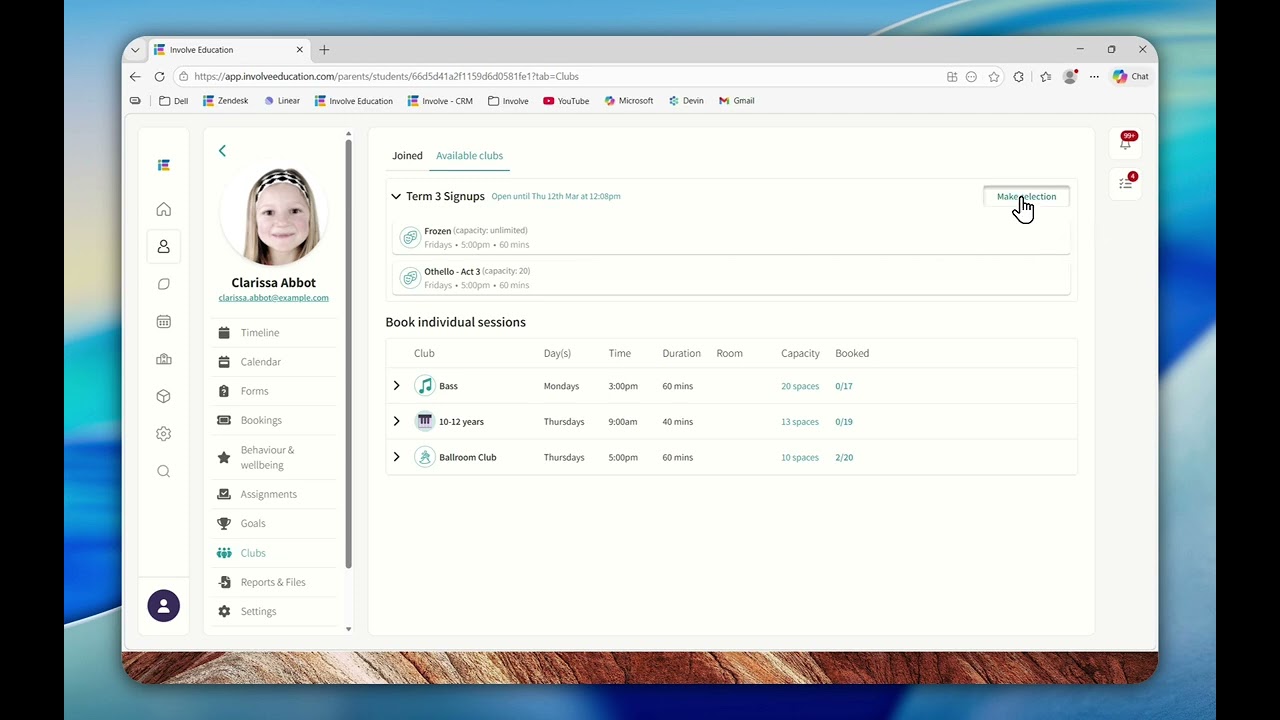
Task: Expand the Ballroom Club row
Action: (396, 457)
